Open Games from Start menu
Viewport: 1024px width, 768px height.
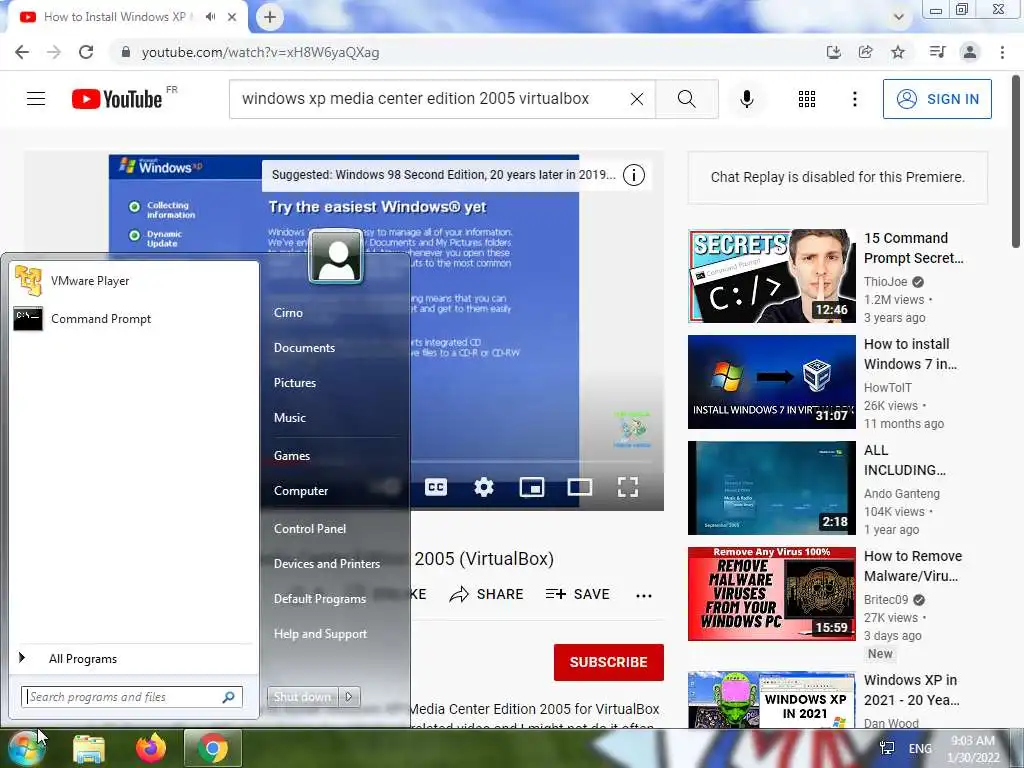pos(291,456)
